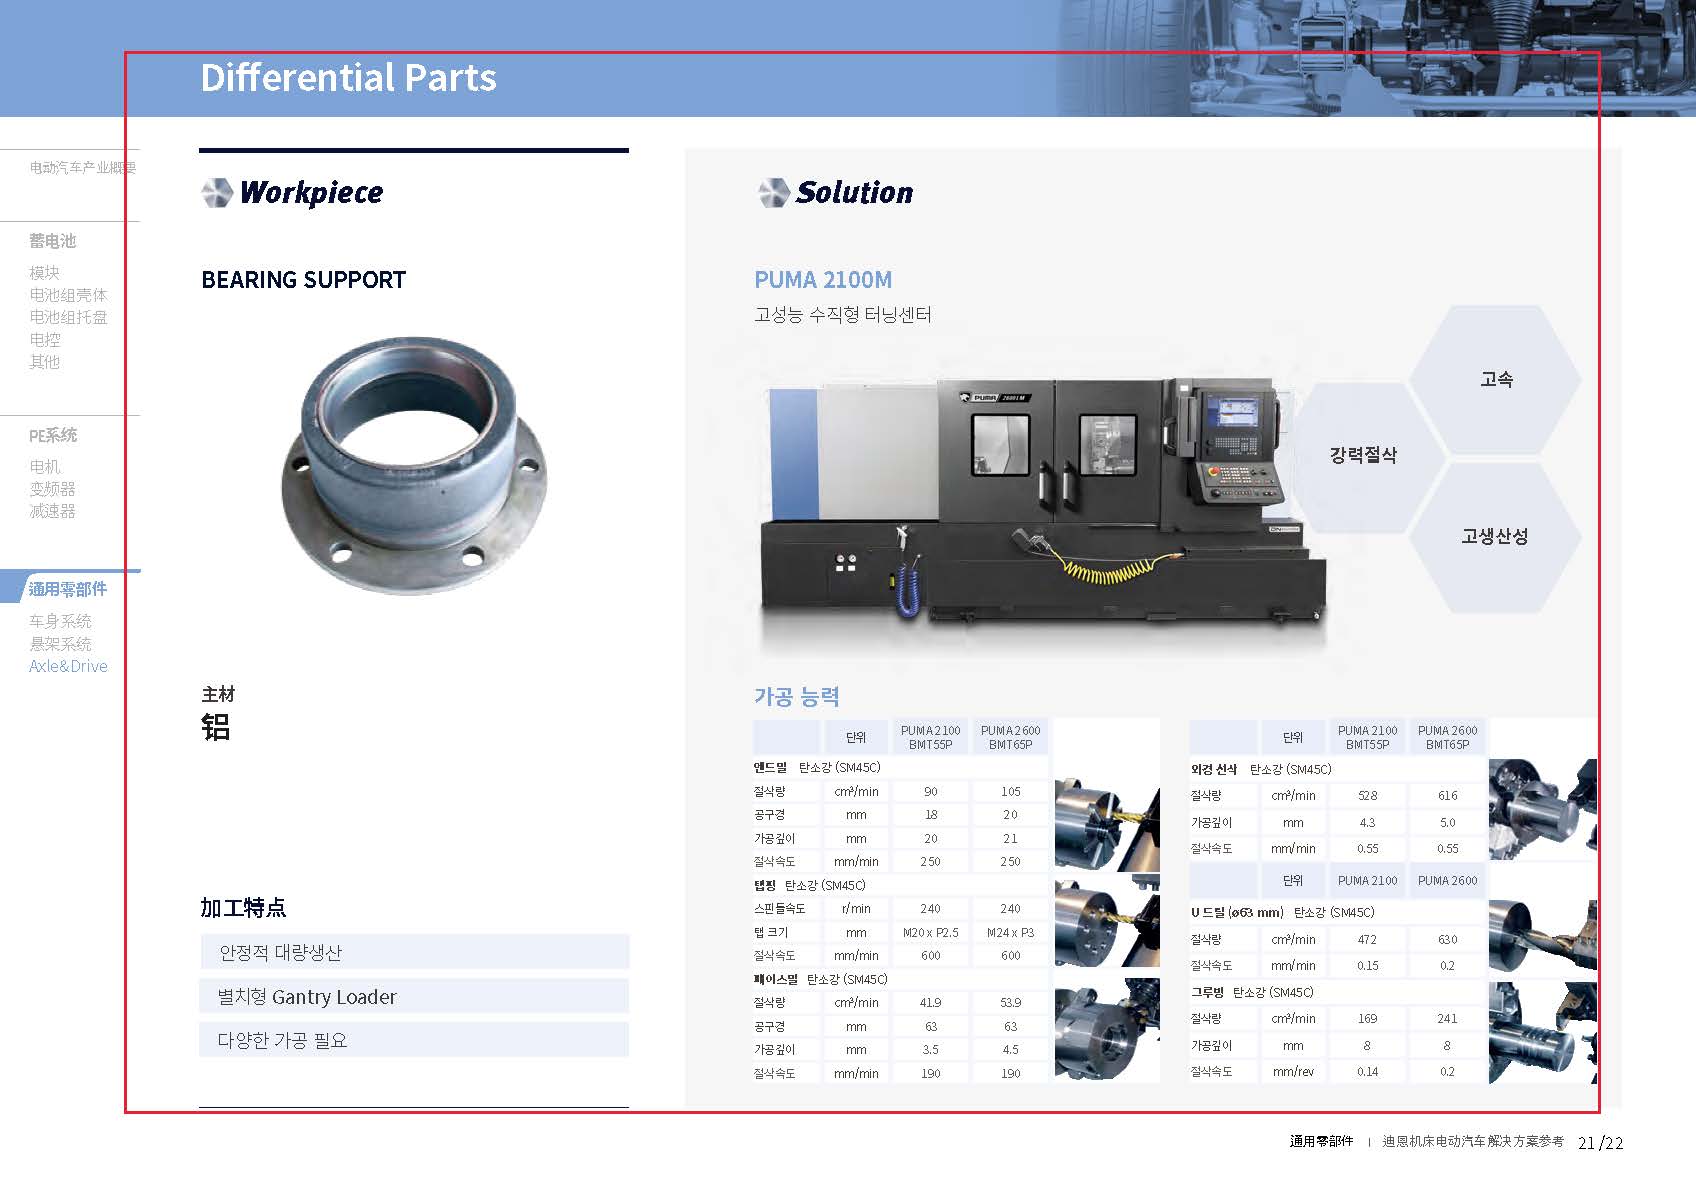Go to 变频器 in the sidebar
Image resolution: width=1696 pixels, height=1199 pixels.
click(x=52, y=489)
